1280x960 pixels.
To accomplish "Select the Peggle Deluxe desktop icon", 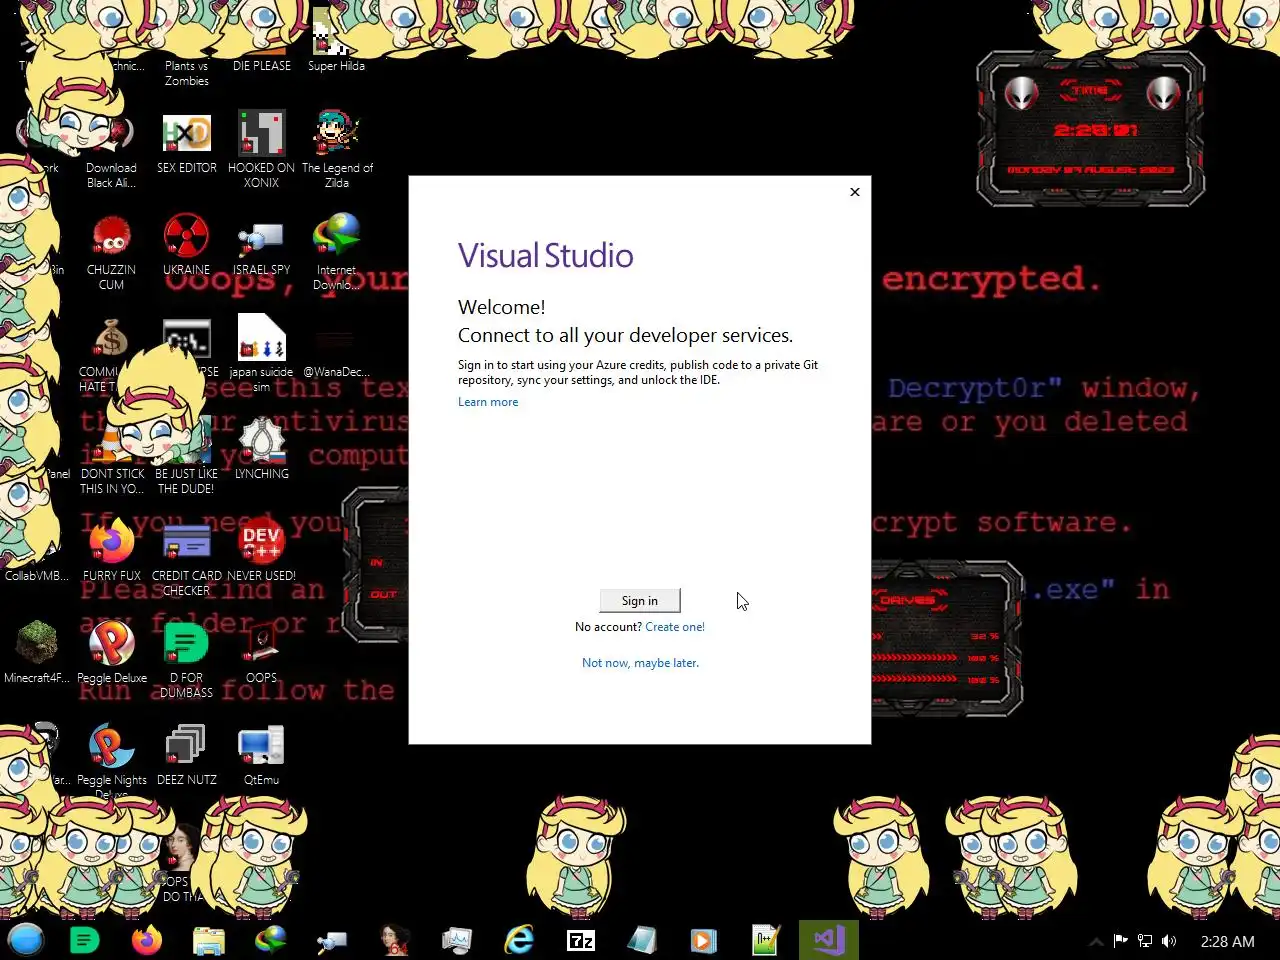I will [112, 652].
